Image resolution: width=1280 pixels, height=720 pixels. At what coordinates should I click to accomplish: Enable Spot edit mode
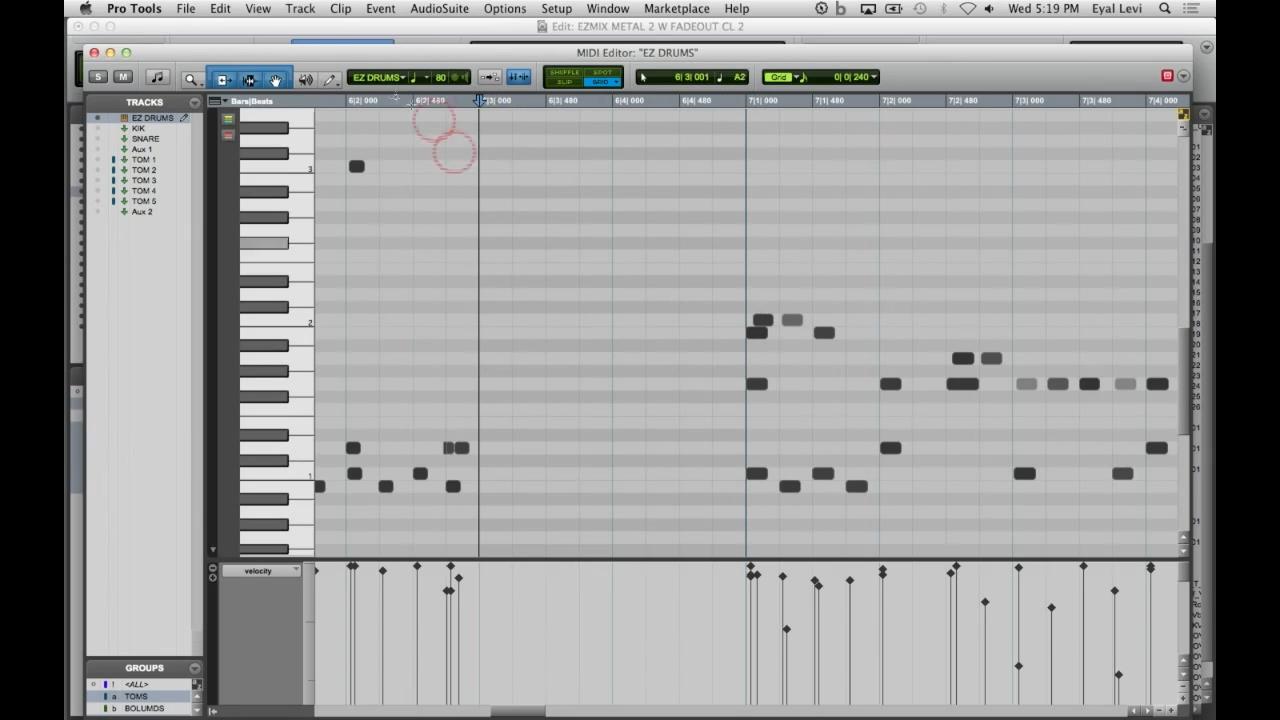602,72
